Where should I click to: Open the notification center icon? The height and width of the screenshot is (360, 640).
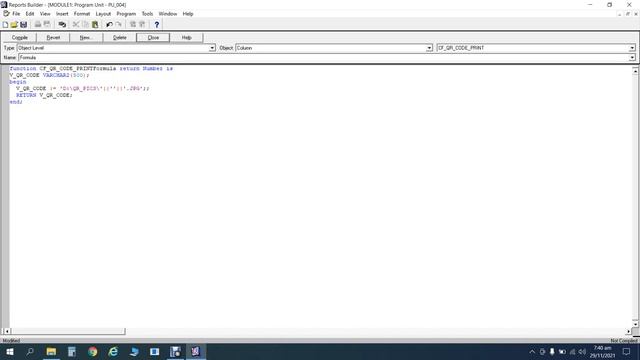click(x=626, y=351)
